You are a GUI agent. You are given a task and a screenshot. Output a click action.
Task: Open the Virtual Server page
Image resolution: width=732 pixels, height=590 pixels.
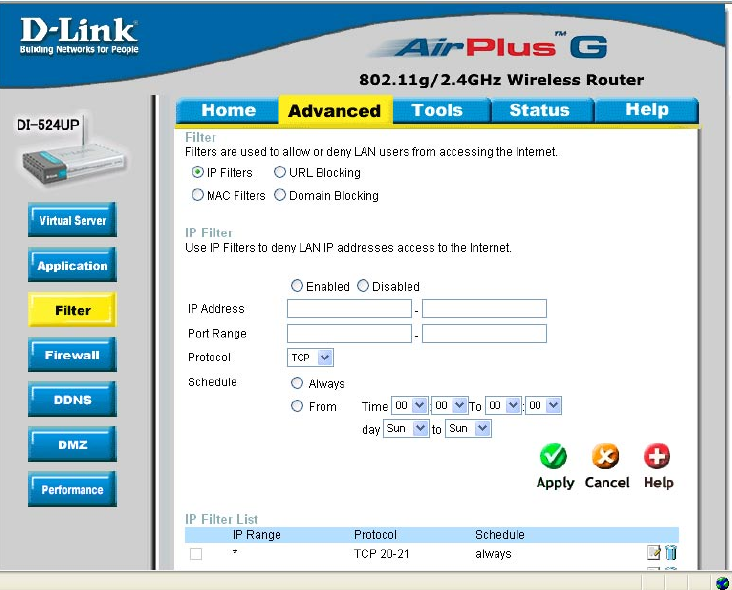point(72,220)
